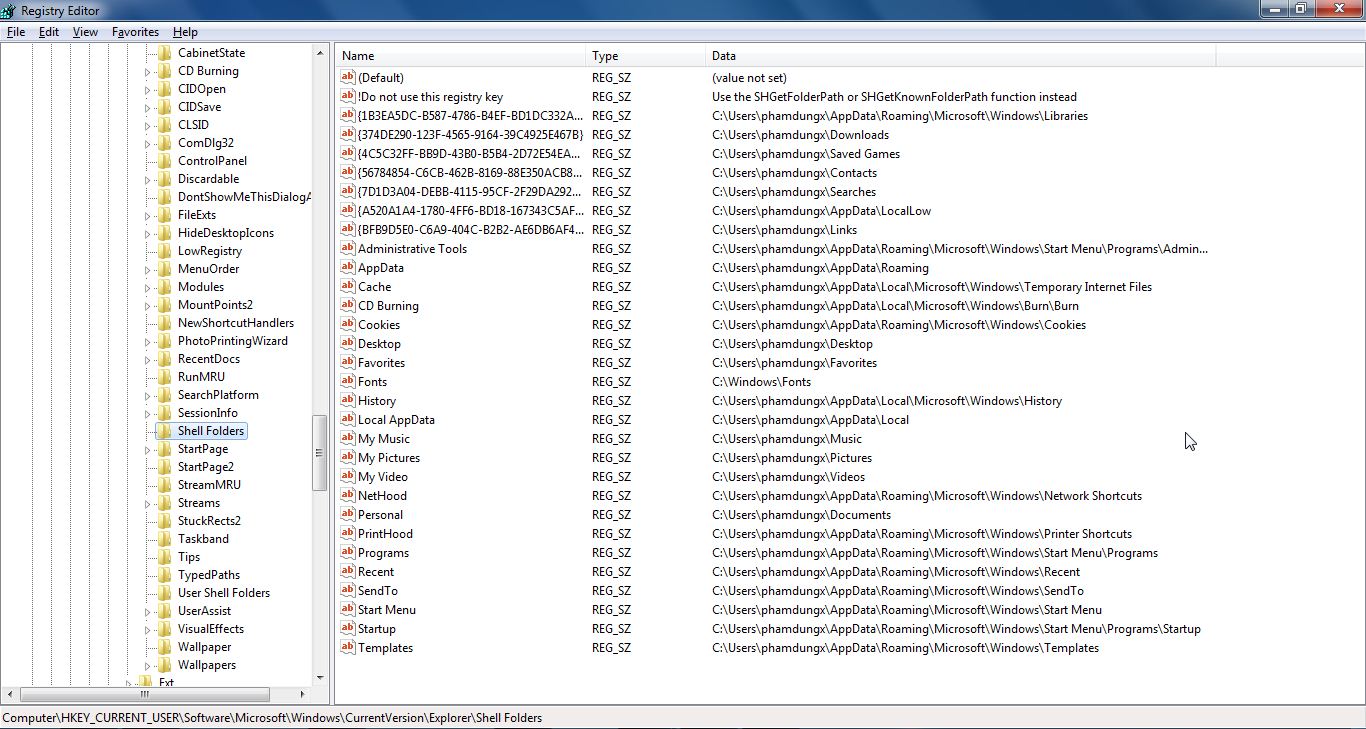Select the Local AppData value name
Screen dimensions: 1366x729
[x=396, y=420]
